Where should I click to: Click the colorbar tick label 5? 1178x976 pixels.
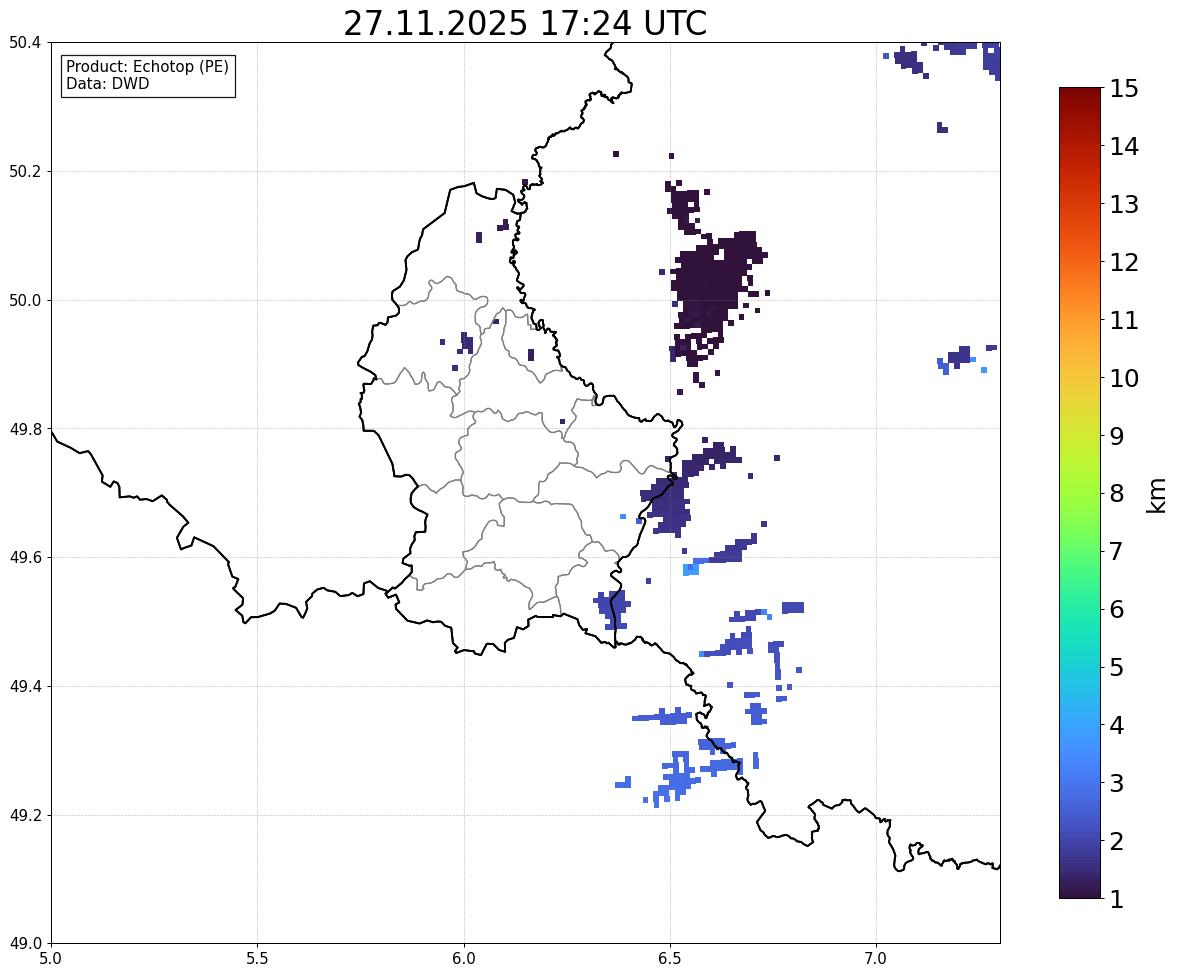click(1116, 667)
